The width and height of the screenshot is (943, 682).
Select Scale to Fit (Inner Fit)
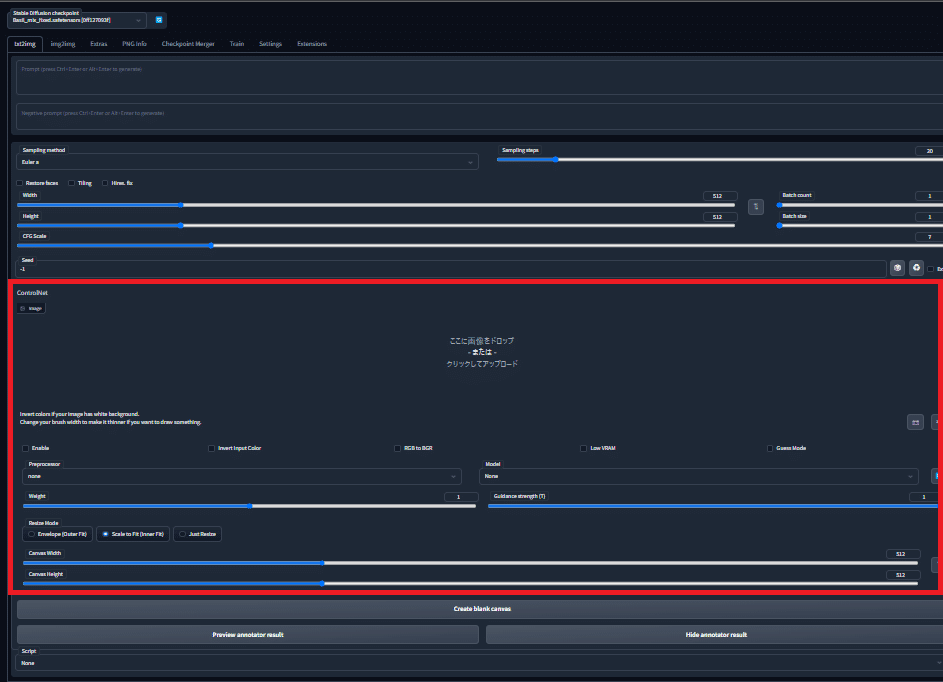pyautogui.click(x=133, y=534)
